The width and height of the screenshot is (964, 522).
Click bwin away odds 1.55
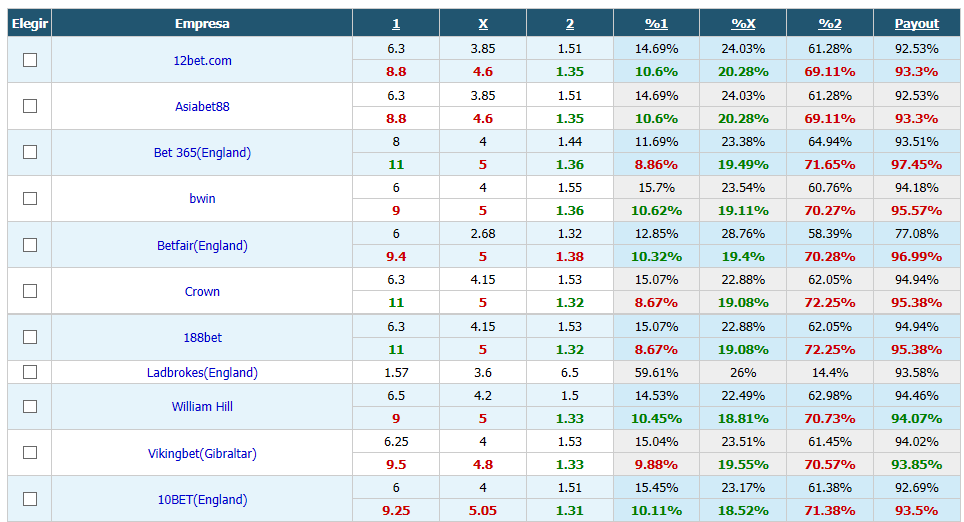(570, 188)
